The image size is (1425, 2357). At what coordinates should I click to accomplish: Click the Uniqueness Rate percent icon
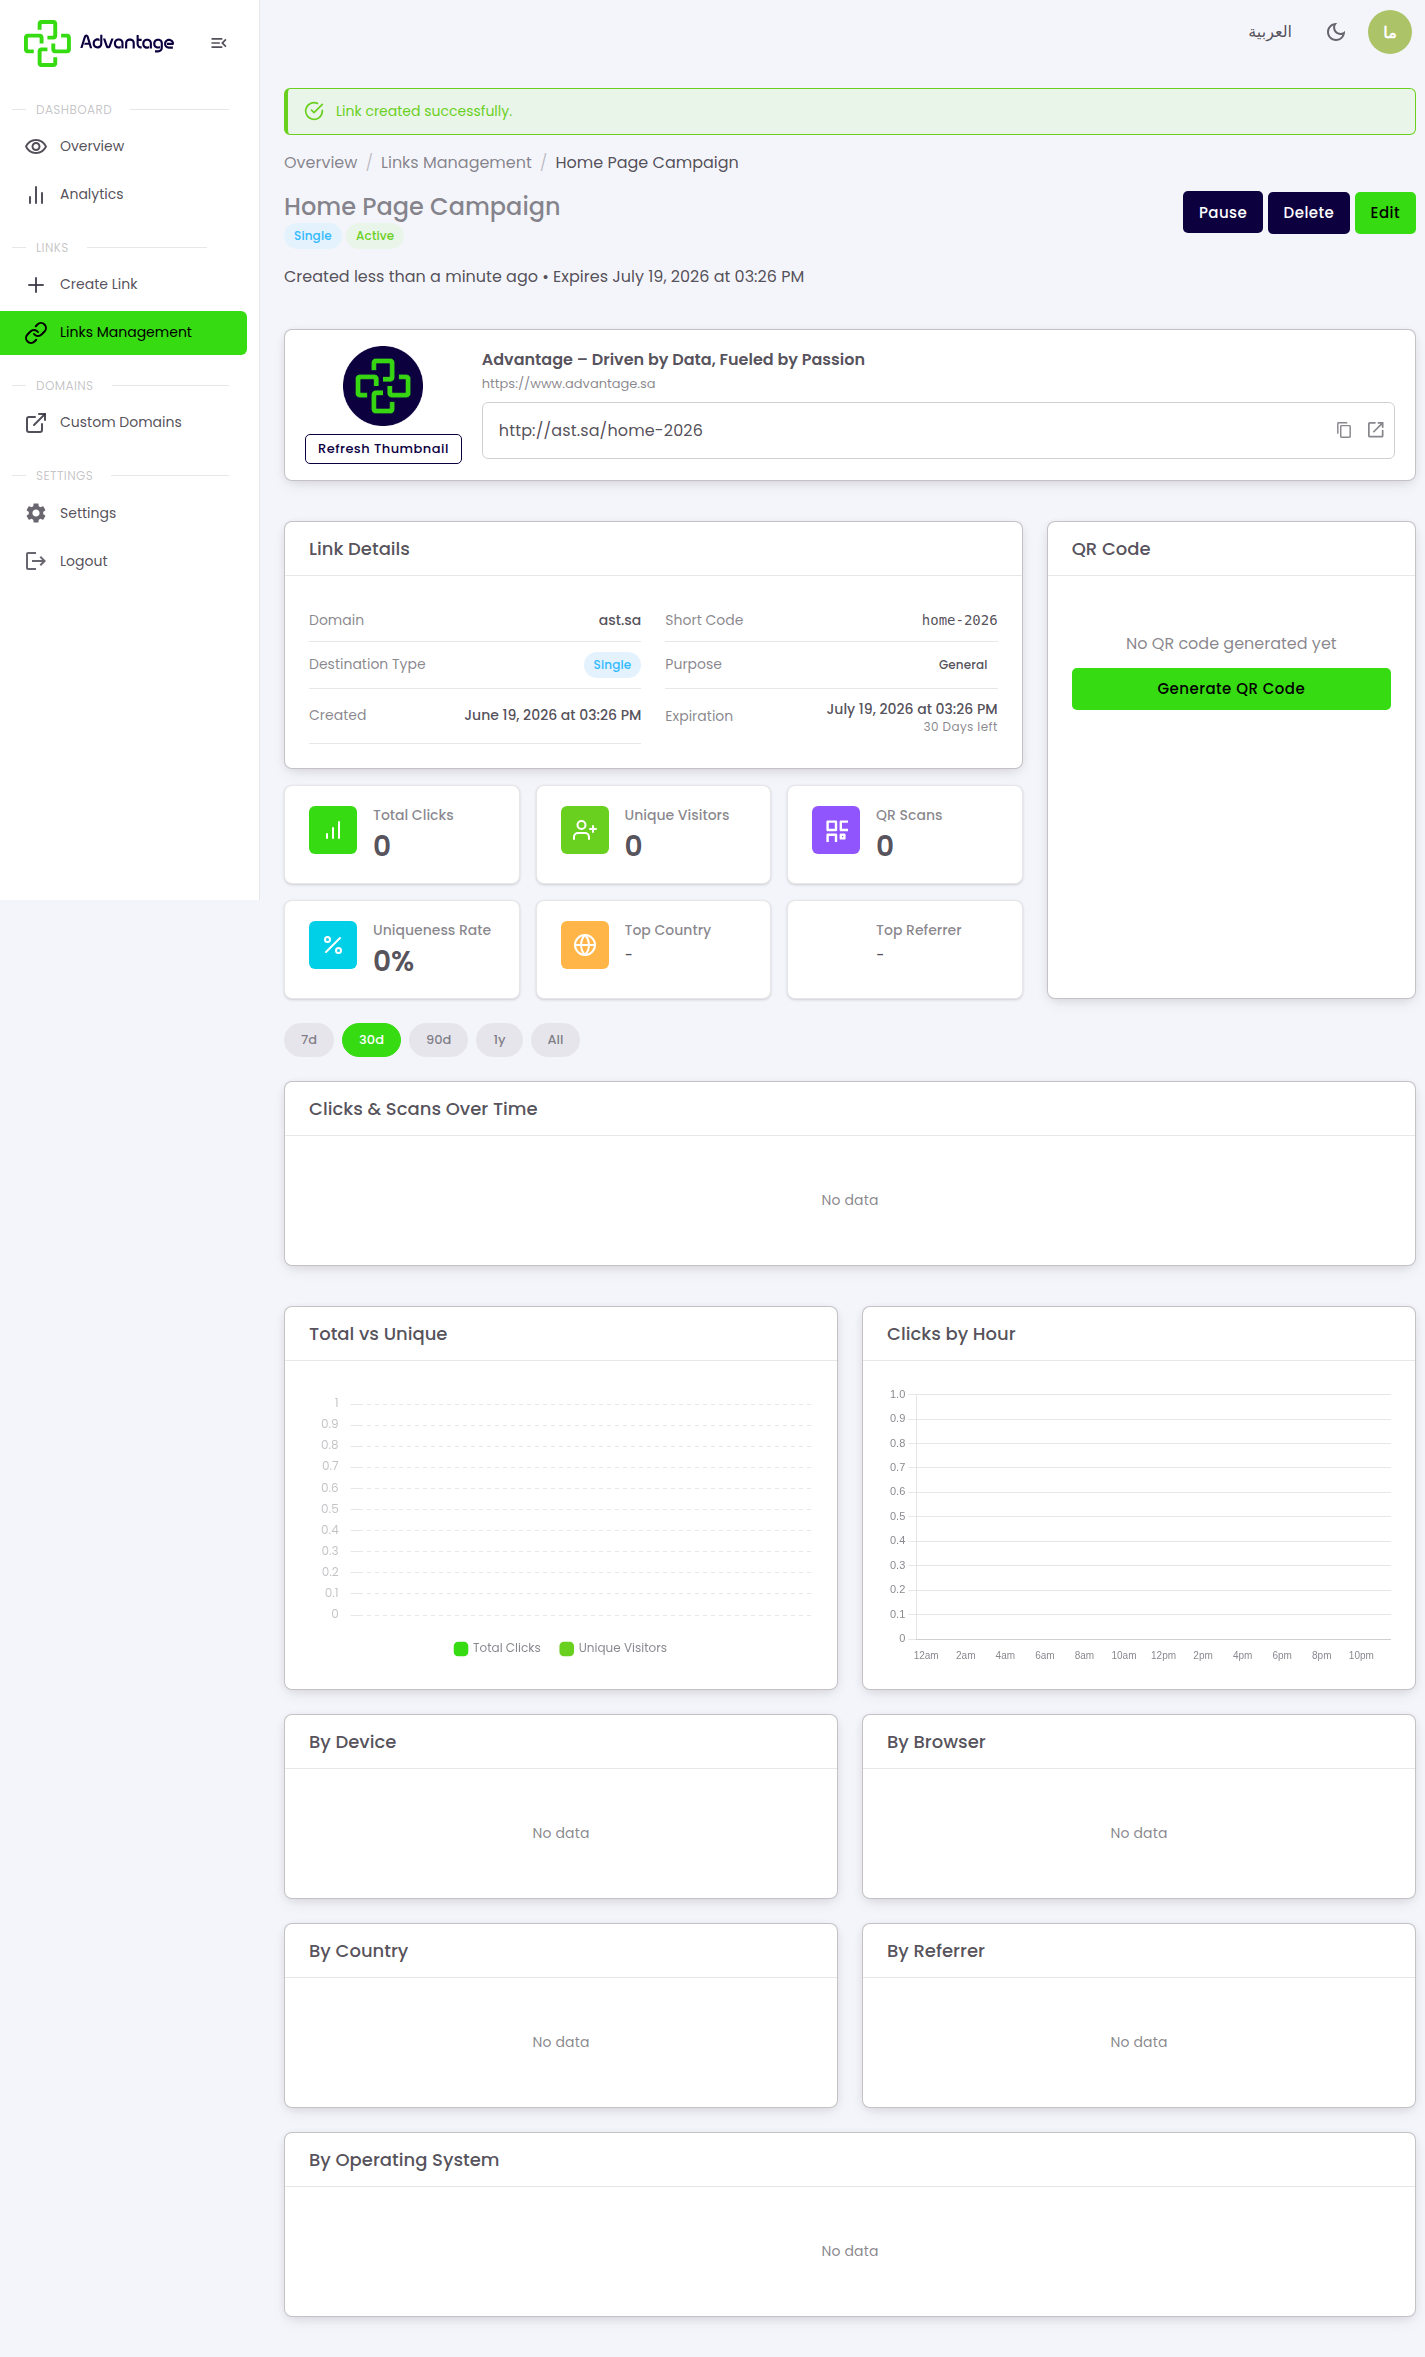[x=333, y=945]
